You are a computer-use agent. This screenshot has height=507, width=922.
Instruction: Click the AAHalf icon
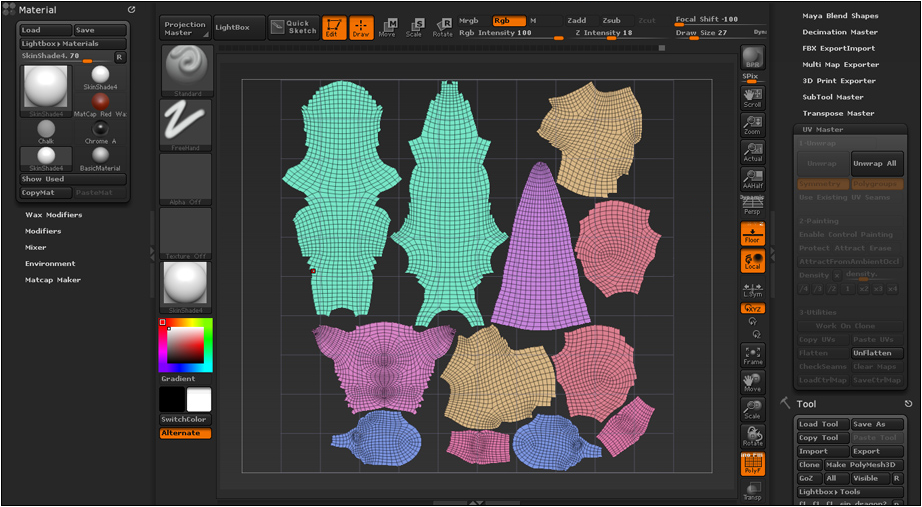(x=753, y=179)
